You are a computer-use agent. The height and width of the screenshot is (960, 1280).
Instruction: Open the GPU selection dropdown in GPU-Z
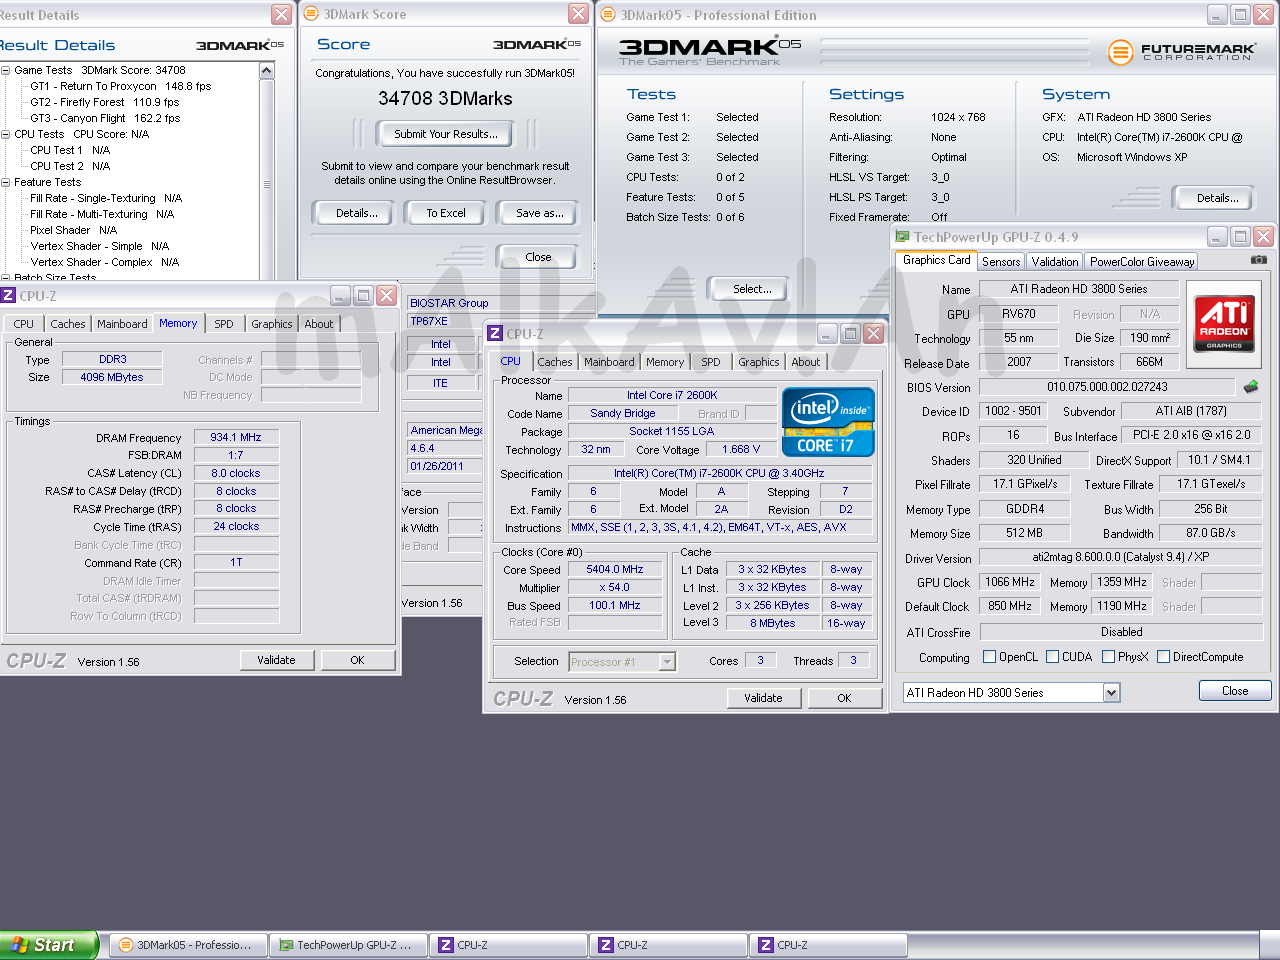pyautogui.click(x=1111, y=692)
